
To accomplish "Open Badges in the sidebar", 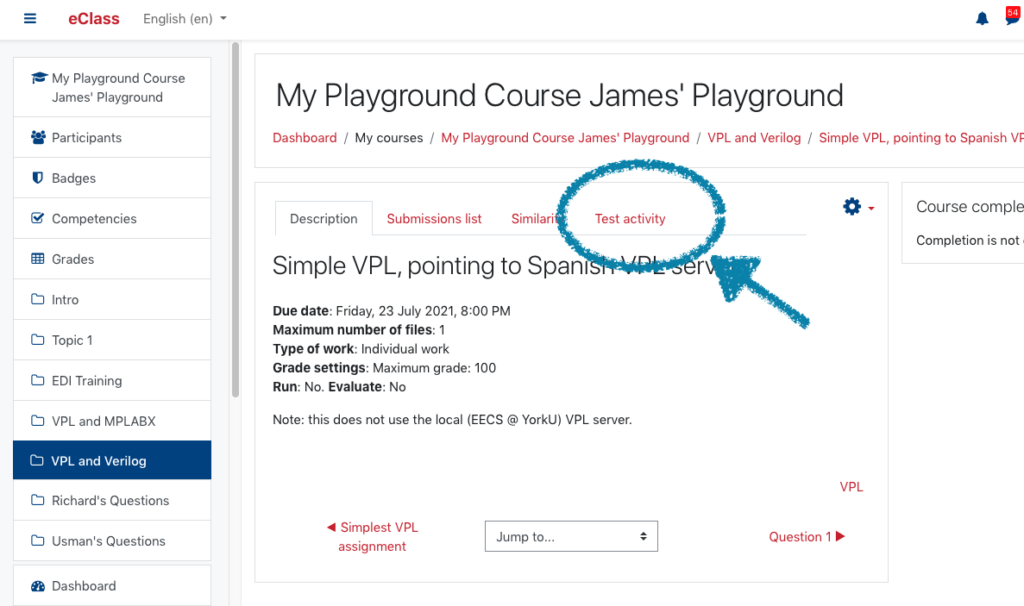I will [x=112, y=178].
